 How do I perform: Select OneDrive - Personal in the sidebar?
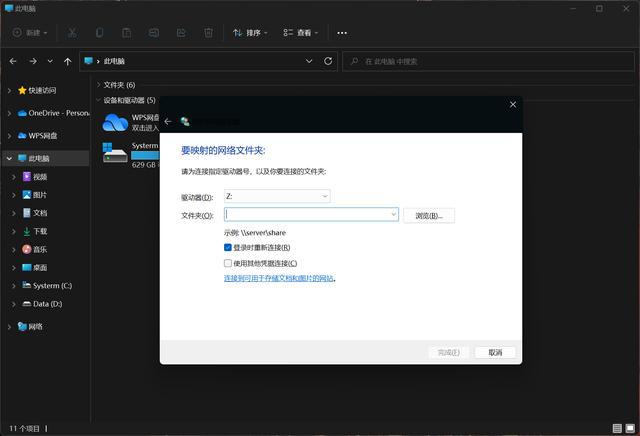(53, 113)
